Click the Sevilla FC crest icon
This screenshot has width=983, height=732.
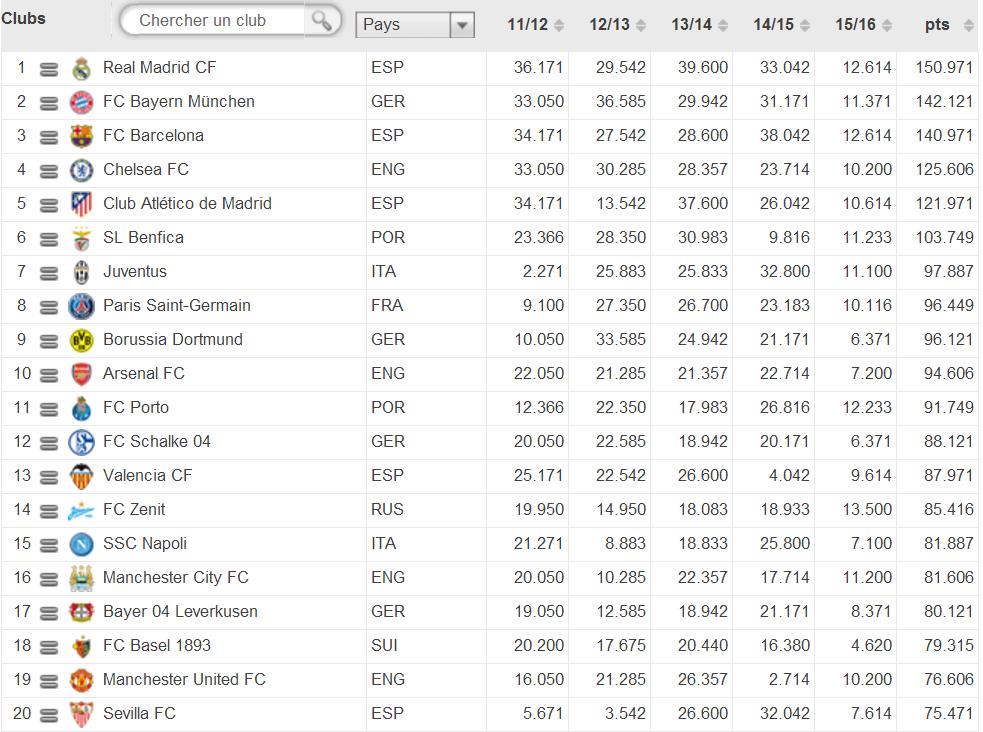coord(81,714)
